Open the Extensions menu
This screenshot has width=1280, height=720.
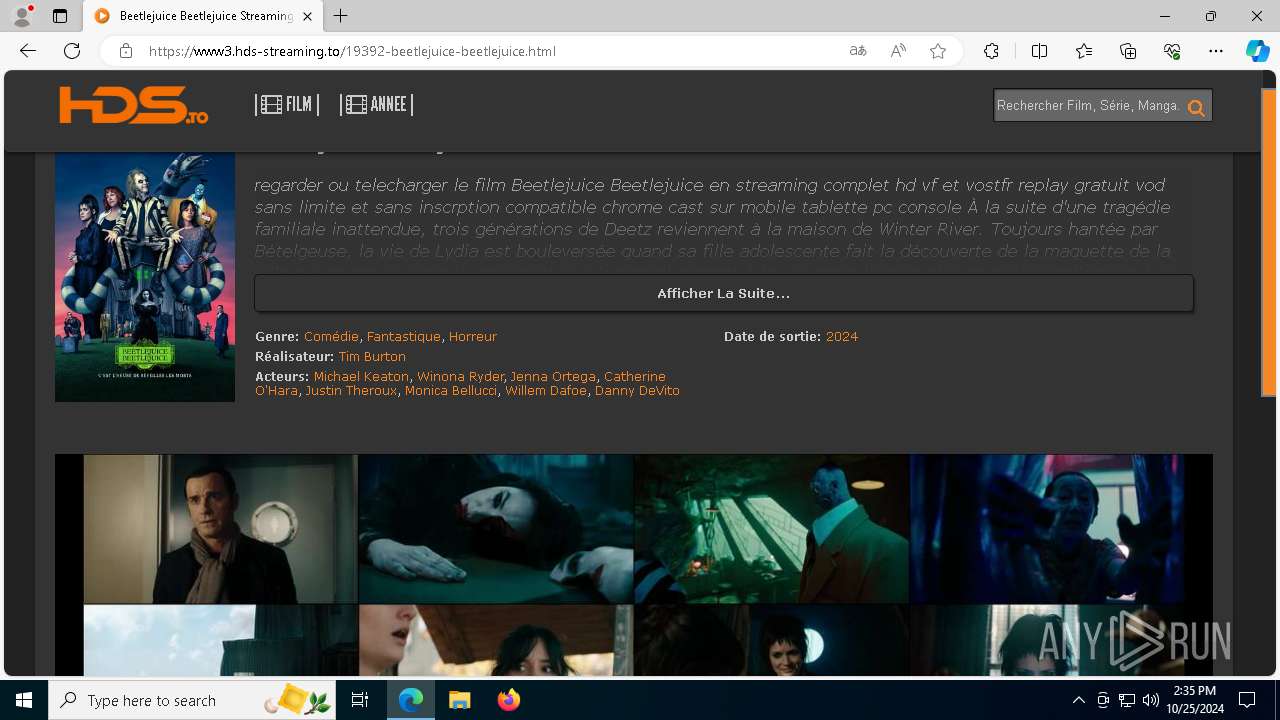[x=991, y=51]
